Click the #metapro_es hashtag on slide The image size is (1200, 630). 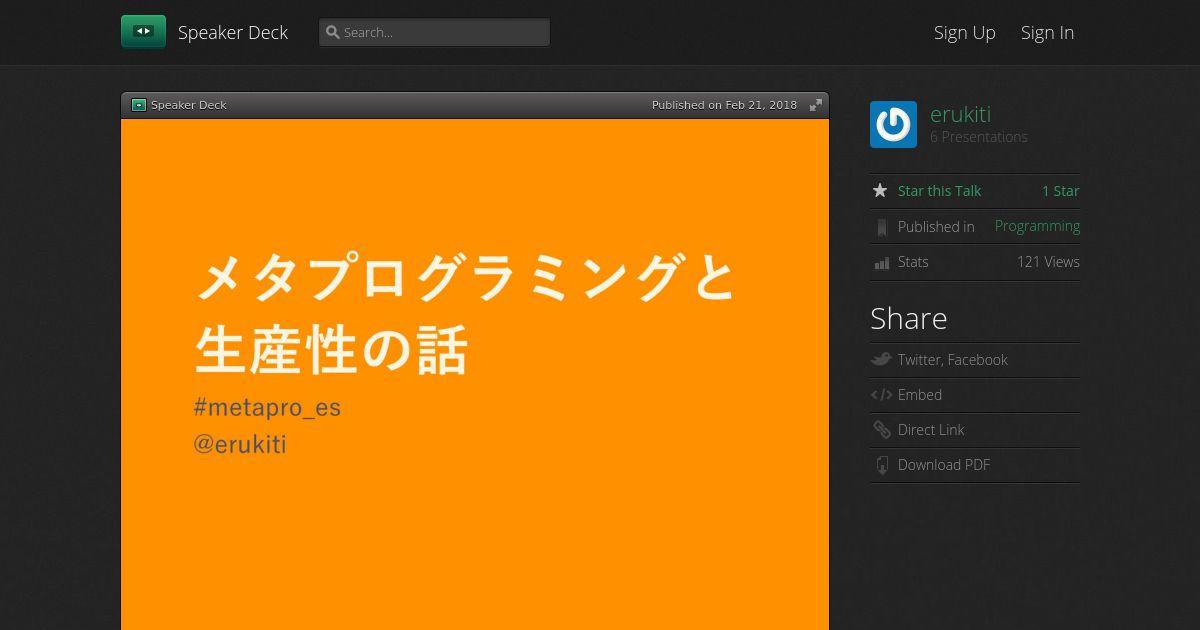pyautogui.click(x=267, y=408)
